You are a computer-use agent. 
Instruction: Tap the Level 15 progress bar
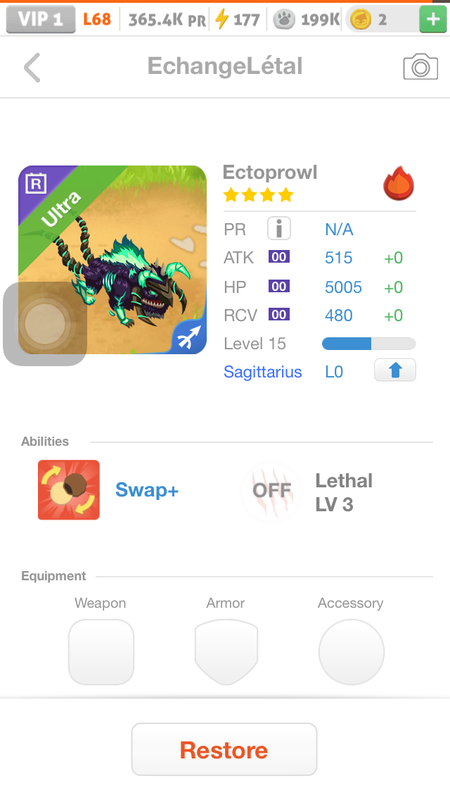368,343
